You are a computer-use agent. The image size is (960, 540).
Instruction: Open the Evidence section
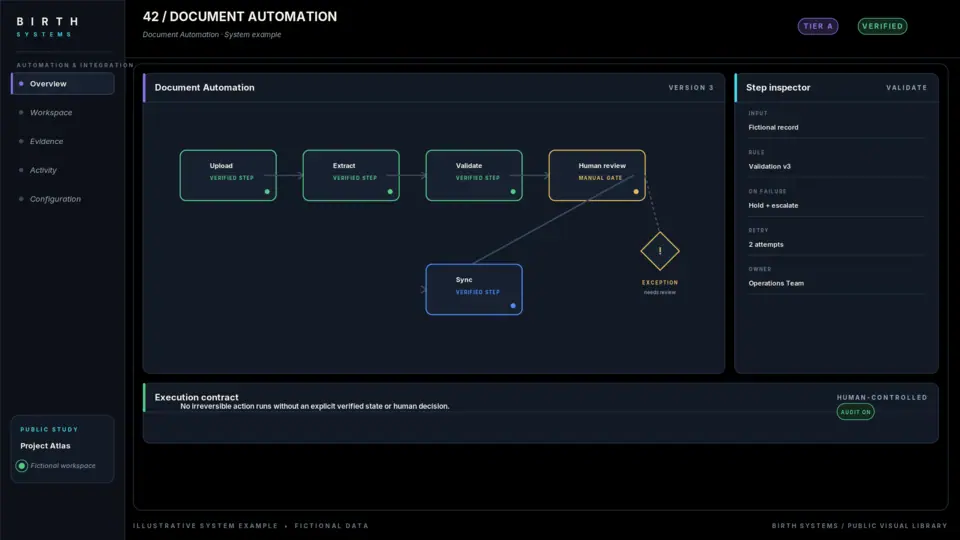pyautogui.click(x=47, y=141)
